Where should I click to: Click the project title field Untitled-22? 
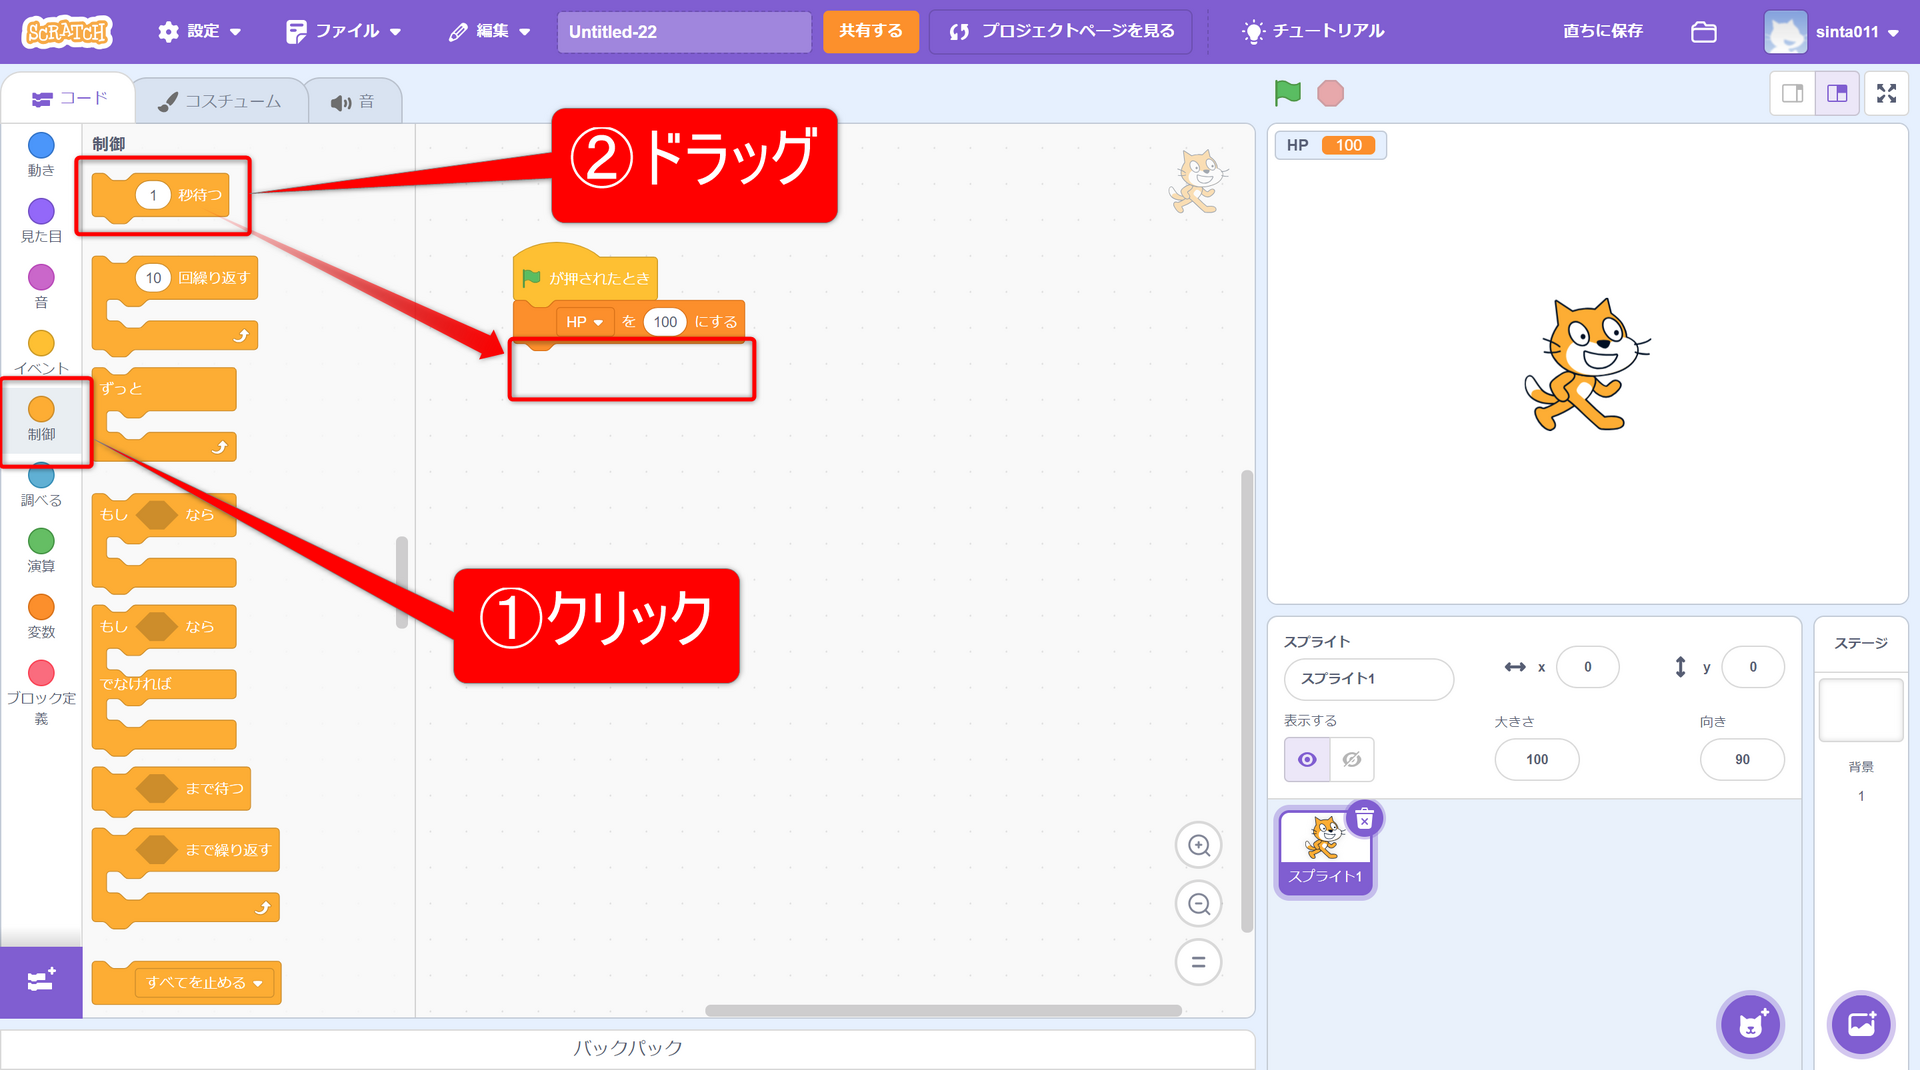pyautogui.click(x=684, y=32)
